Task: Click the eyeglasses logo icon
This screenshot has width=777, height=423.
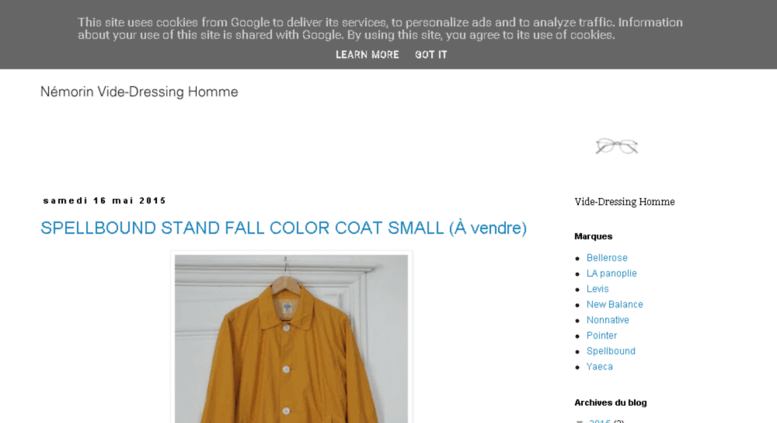Action: pyautogui.click(x=616, y=146)
